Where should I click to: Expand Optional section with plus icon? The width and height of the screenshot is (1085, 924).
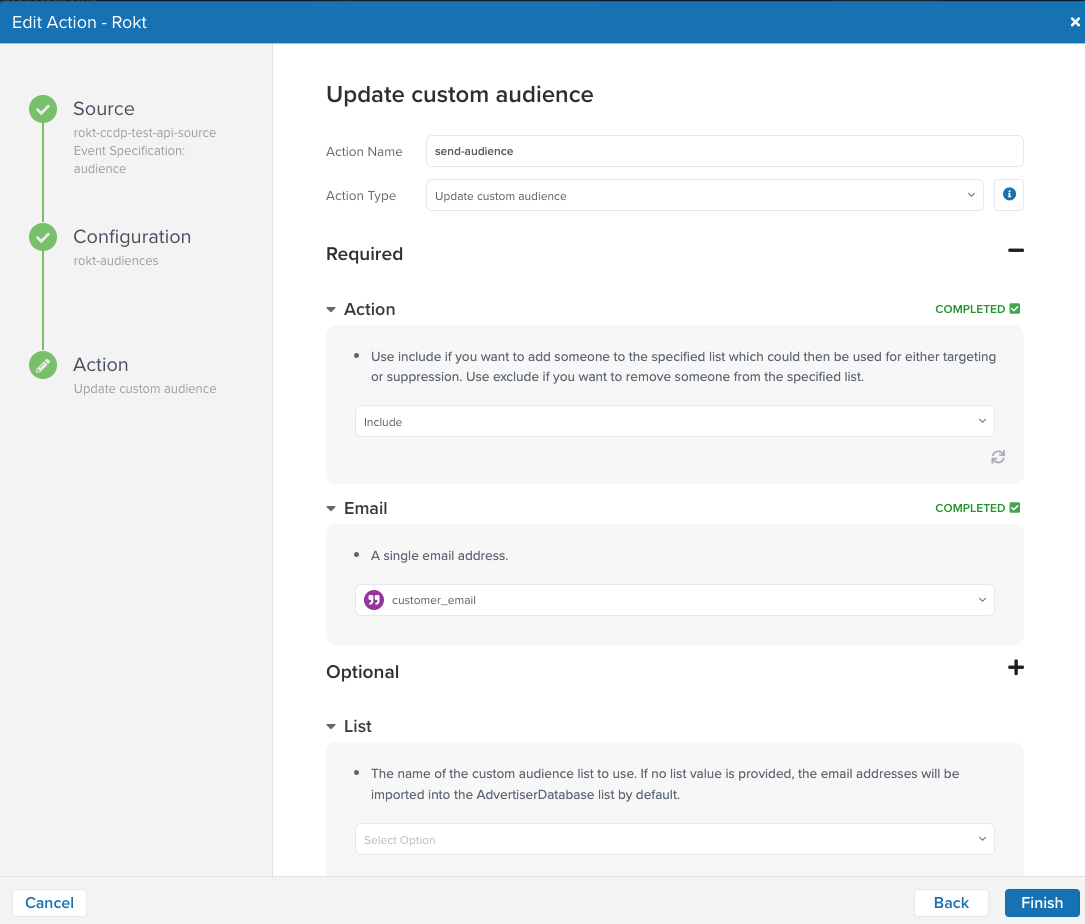pyautogui.click(x=1016, y=668)
